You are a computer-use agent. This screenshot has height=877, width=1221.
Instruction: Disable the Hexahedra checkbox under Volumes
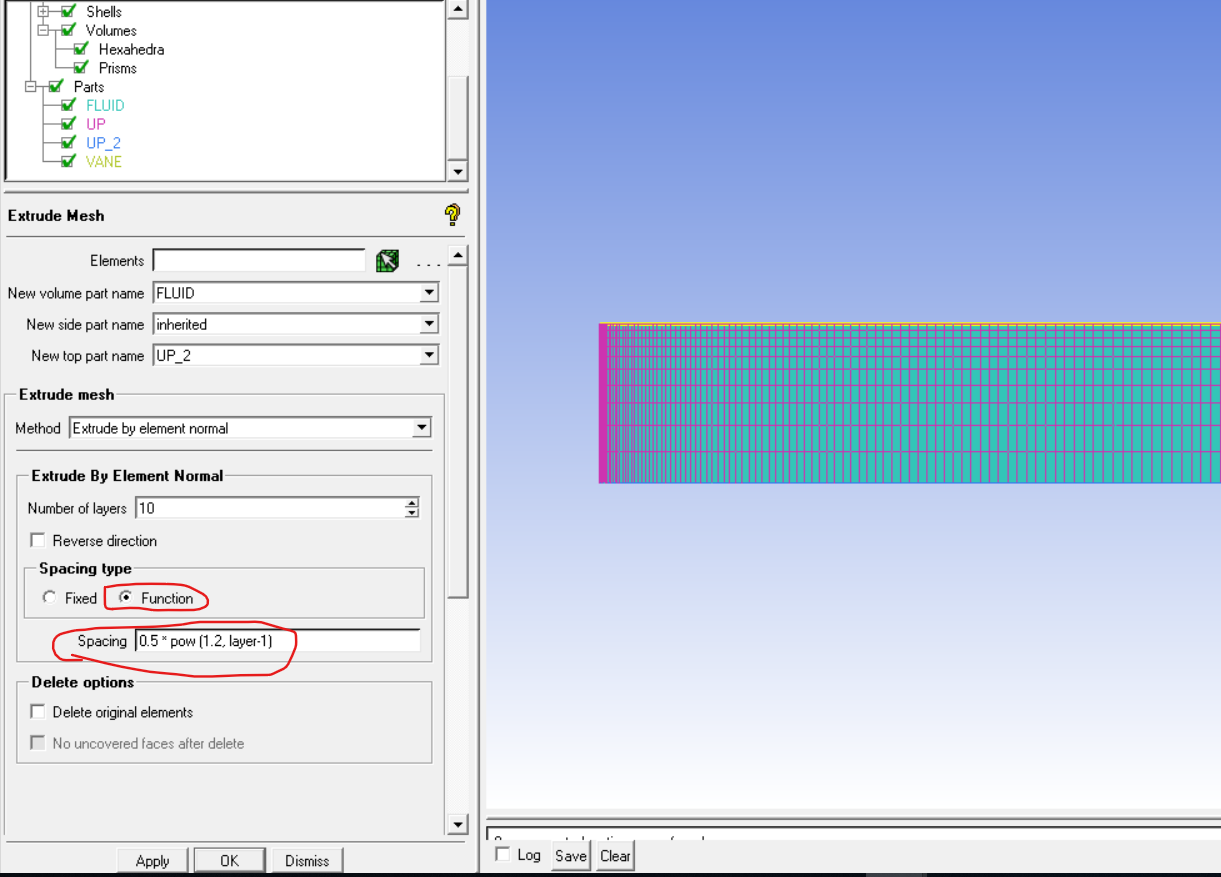pos(80,49)
